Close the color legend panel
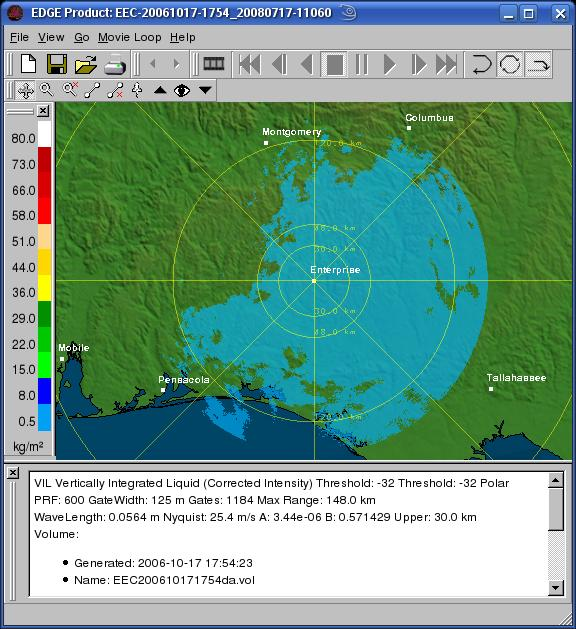Screen dimensions: 576x629 (43, 111)
